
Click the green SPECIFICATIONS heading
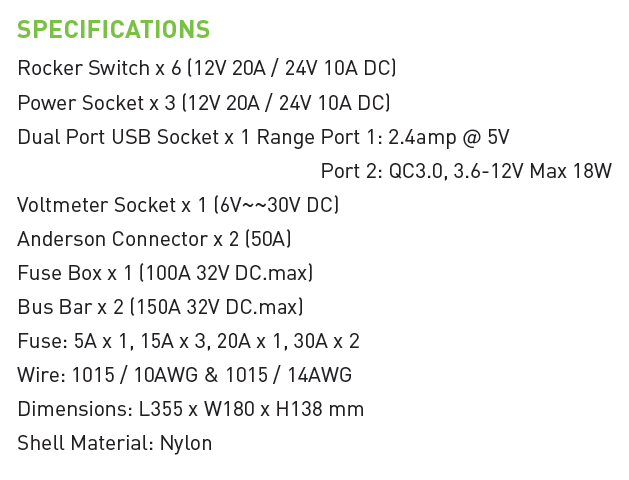[x=114, y=29]
